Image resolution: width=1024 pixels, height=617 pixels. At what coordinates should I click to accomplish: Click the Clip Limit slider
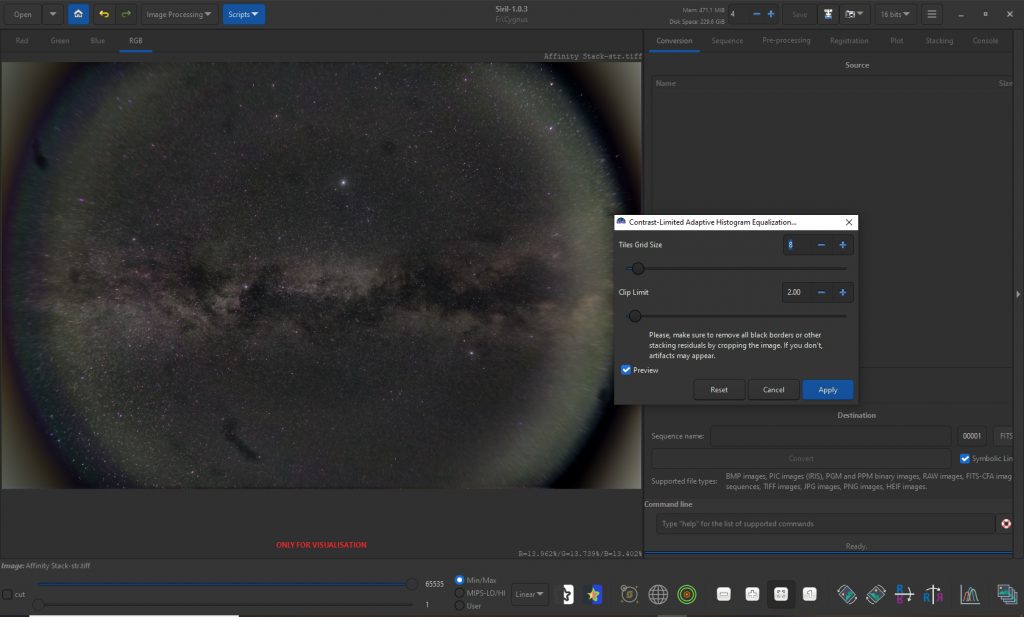click(x=736, y=316)
